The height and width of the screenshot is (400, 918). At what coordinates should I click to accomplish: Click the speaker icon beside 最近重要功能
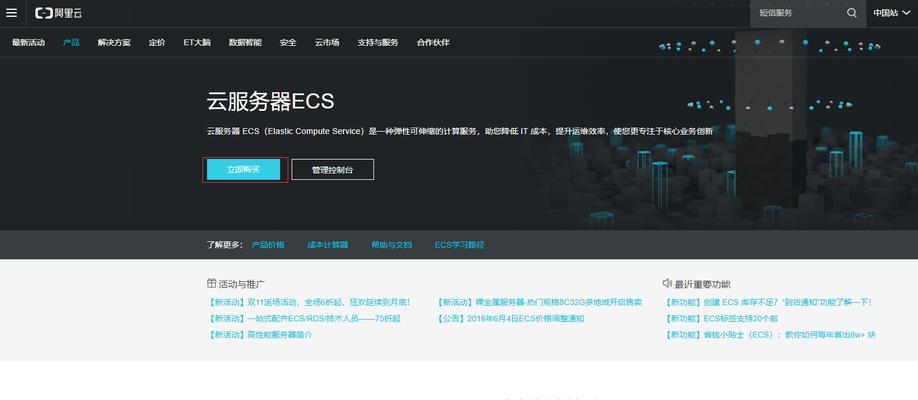point(667,283)
